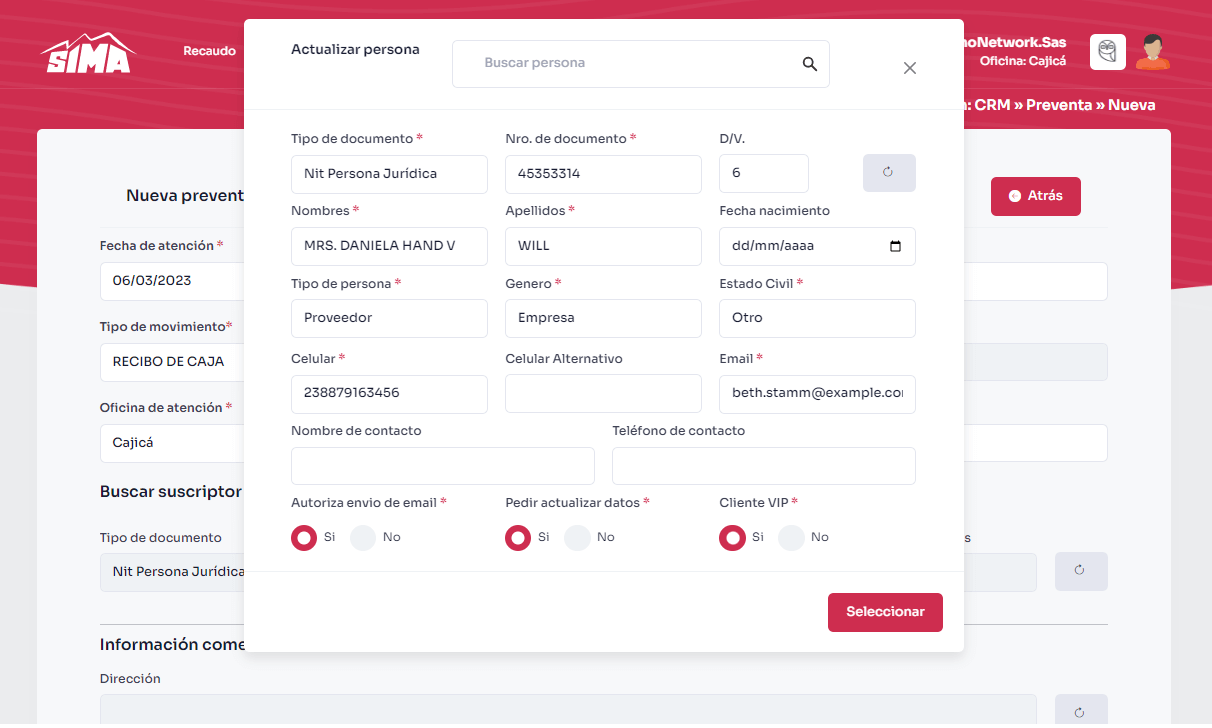Select Si for Cliente VIP
This screenshot has height=728, width=1212.
[x=733, y=538]
